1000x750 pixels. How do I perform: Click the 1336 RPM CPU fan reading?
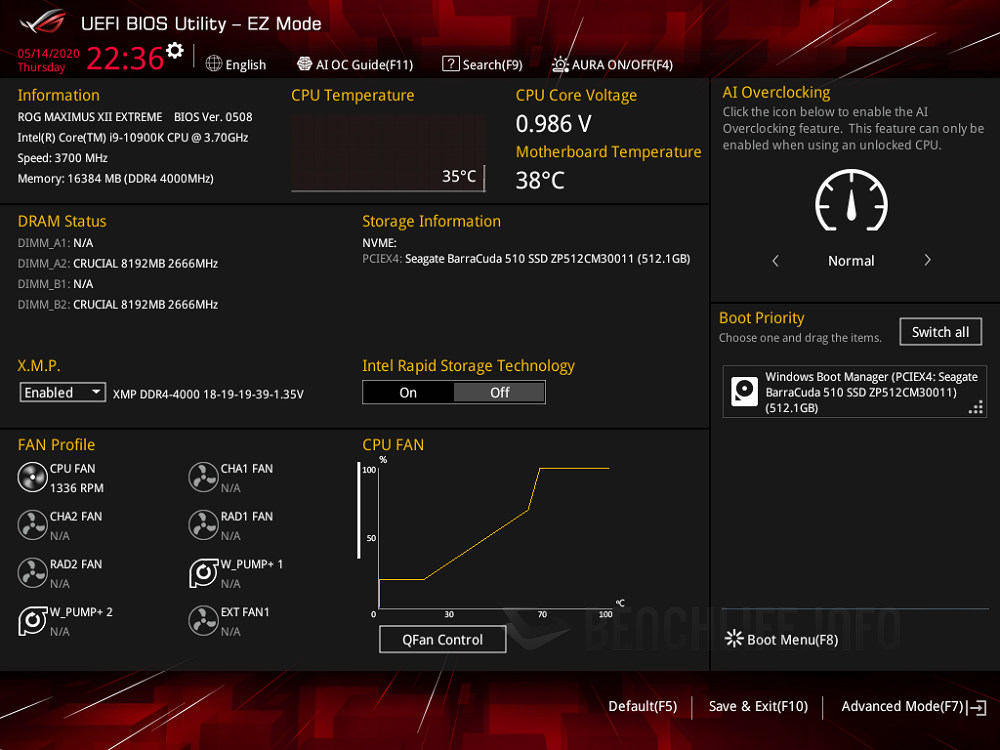77,488
